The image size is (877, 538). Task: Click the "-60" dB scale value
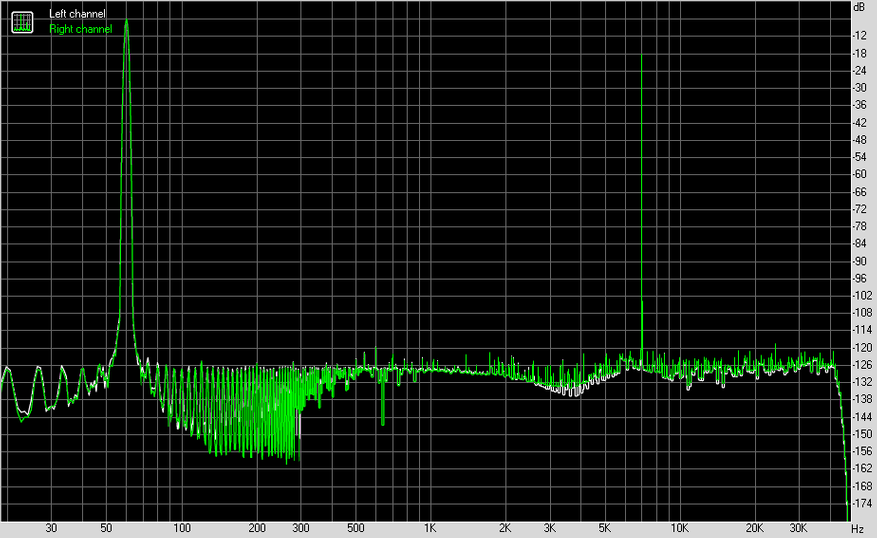pyautogui.click(x=859, y=174)
